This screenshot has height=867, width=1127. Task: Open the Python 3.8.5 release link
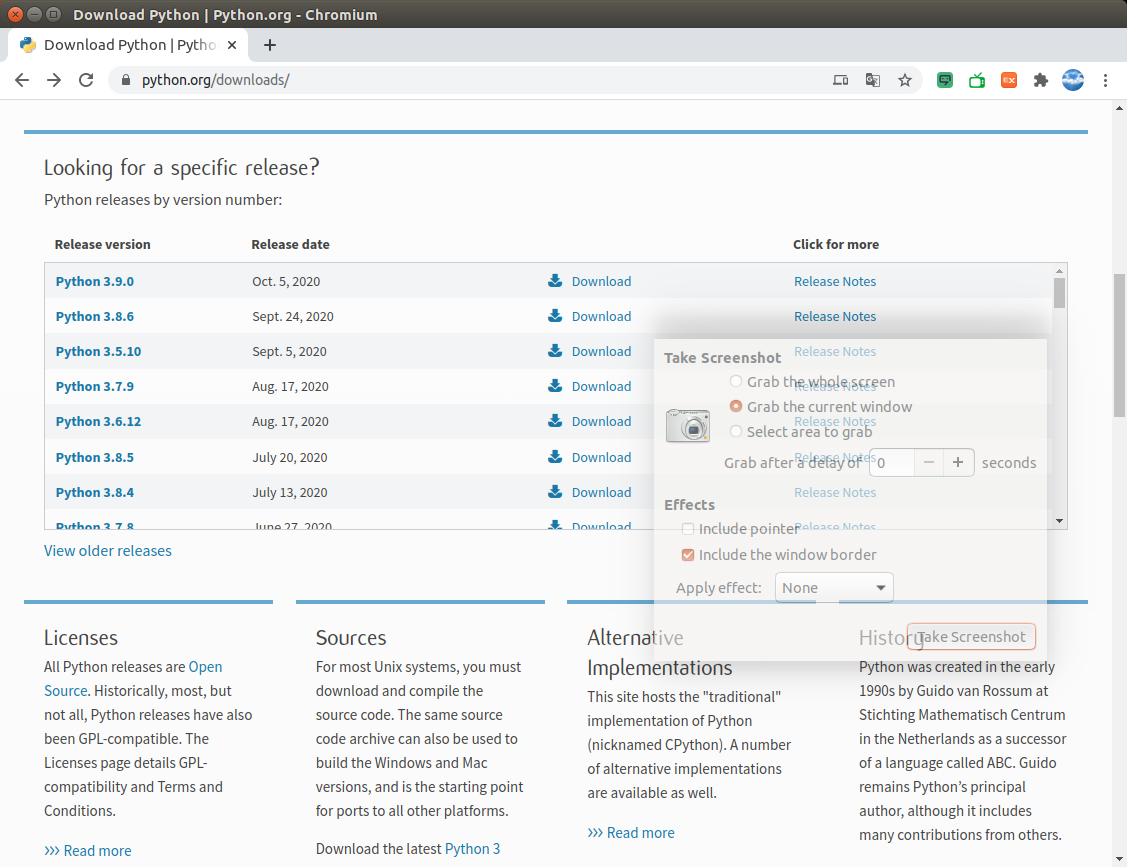click(95, 457)
